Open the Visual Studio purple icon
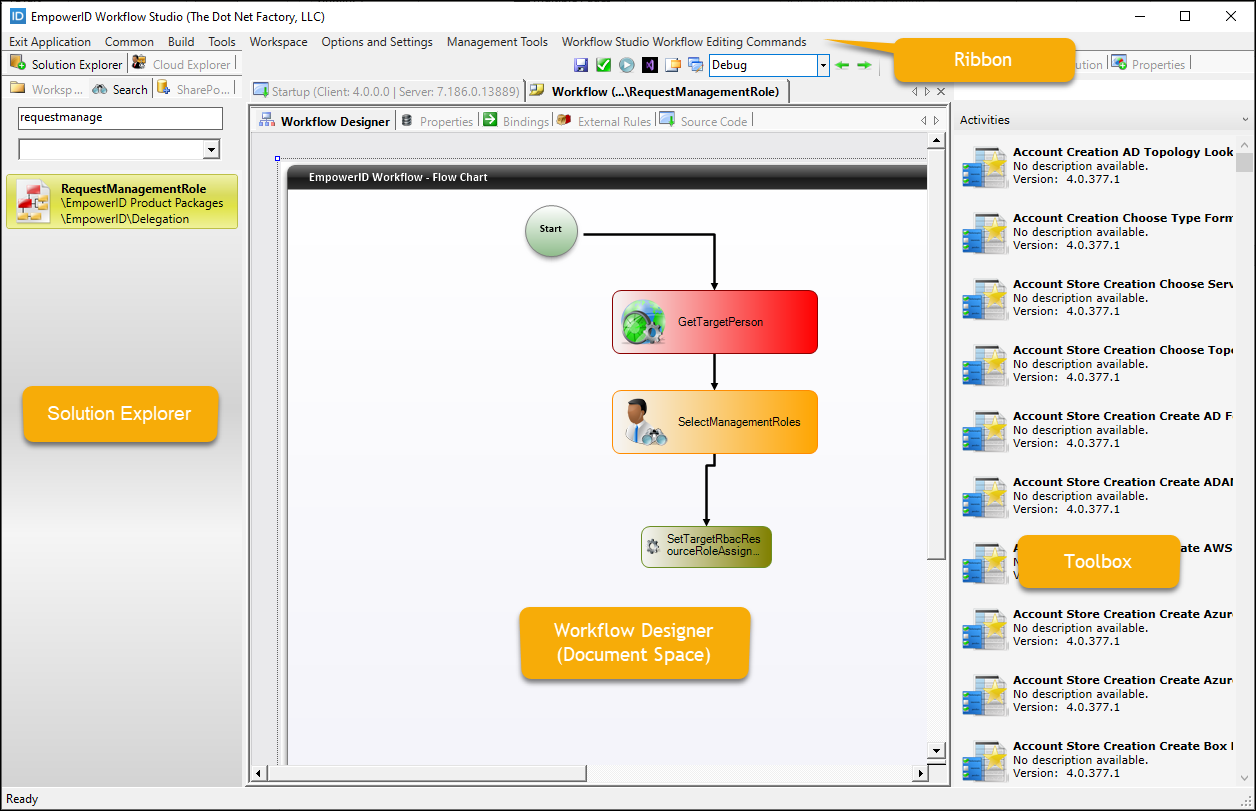The image size is (1256, 811). tap(650, 65)
